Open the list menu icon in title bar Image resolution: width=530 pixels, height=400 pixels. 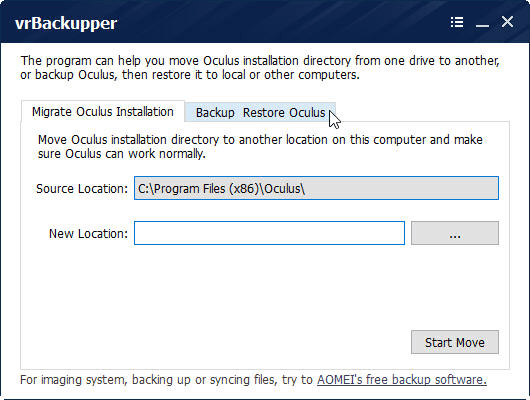[457, 22]
